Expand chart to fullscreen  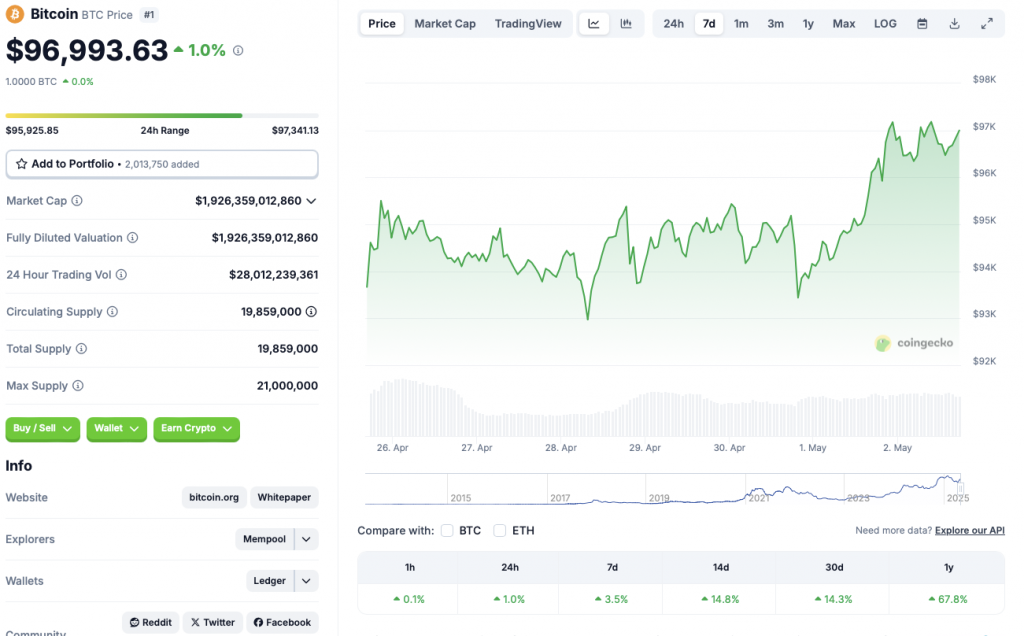click(x=986, y=24)
